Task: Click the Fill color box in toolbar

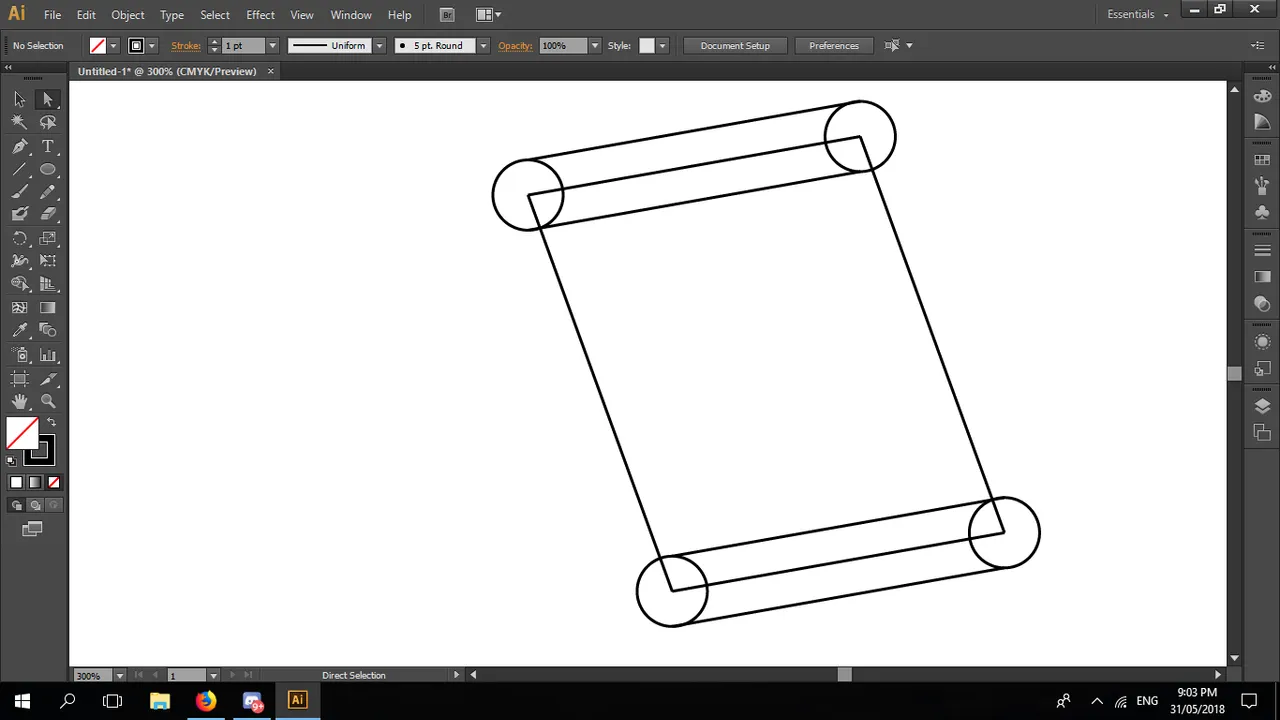Action: (22, 433)
